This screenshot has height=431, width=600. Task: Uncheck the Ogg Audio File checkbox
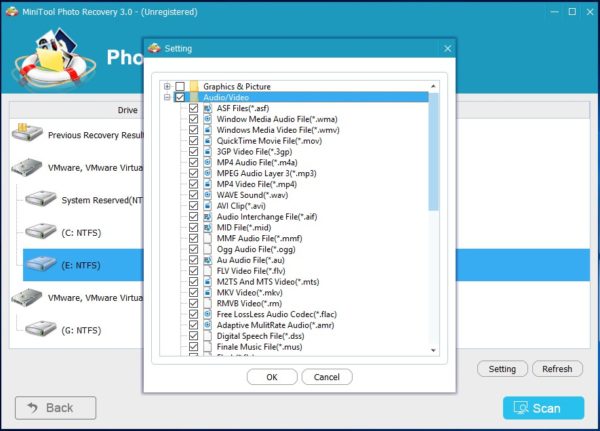pyautogui.click(x=194, y=249)
